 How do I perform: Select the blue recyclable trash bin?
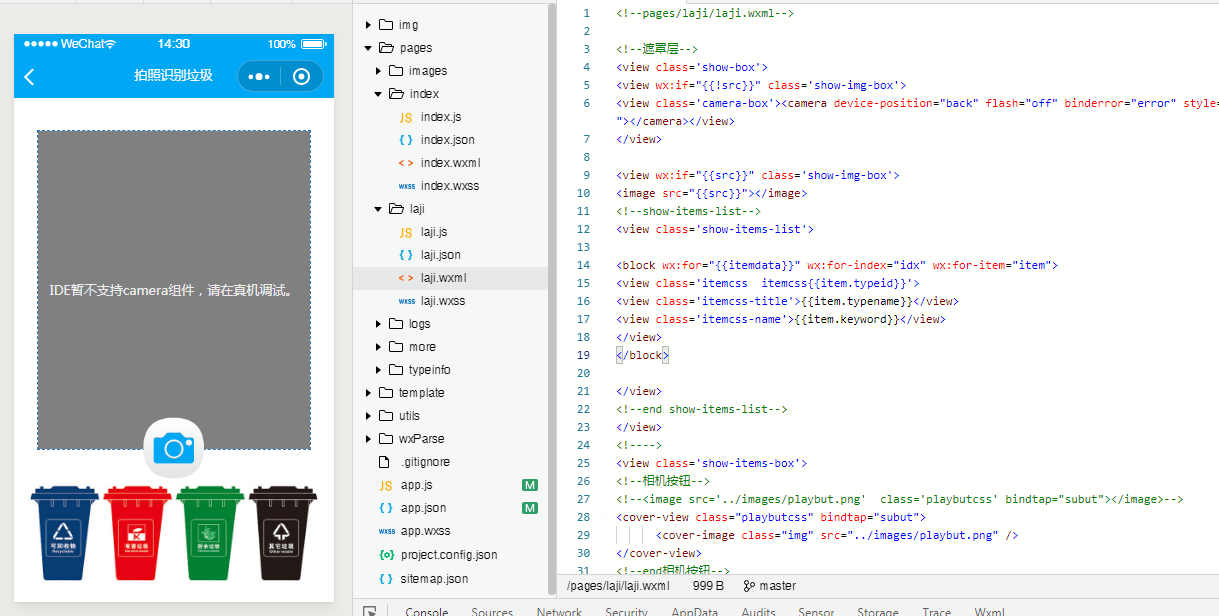[65, 532]
